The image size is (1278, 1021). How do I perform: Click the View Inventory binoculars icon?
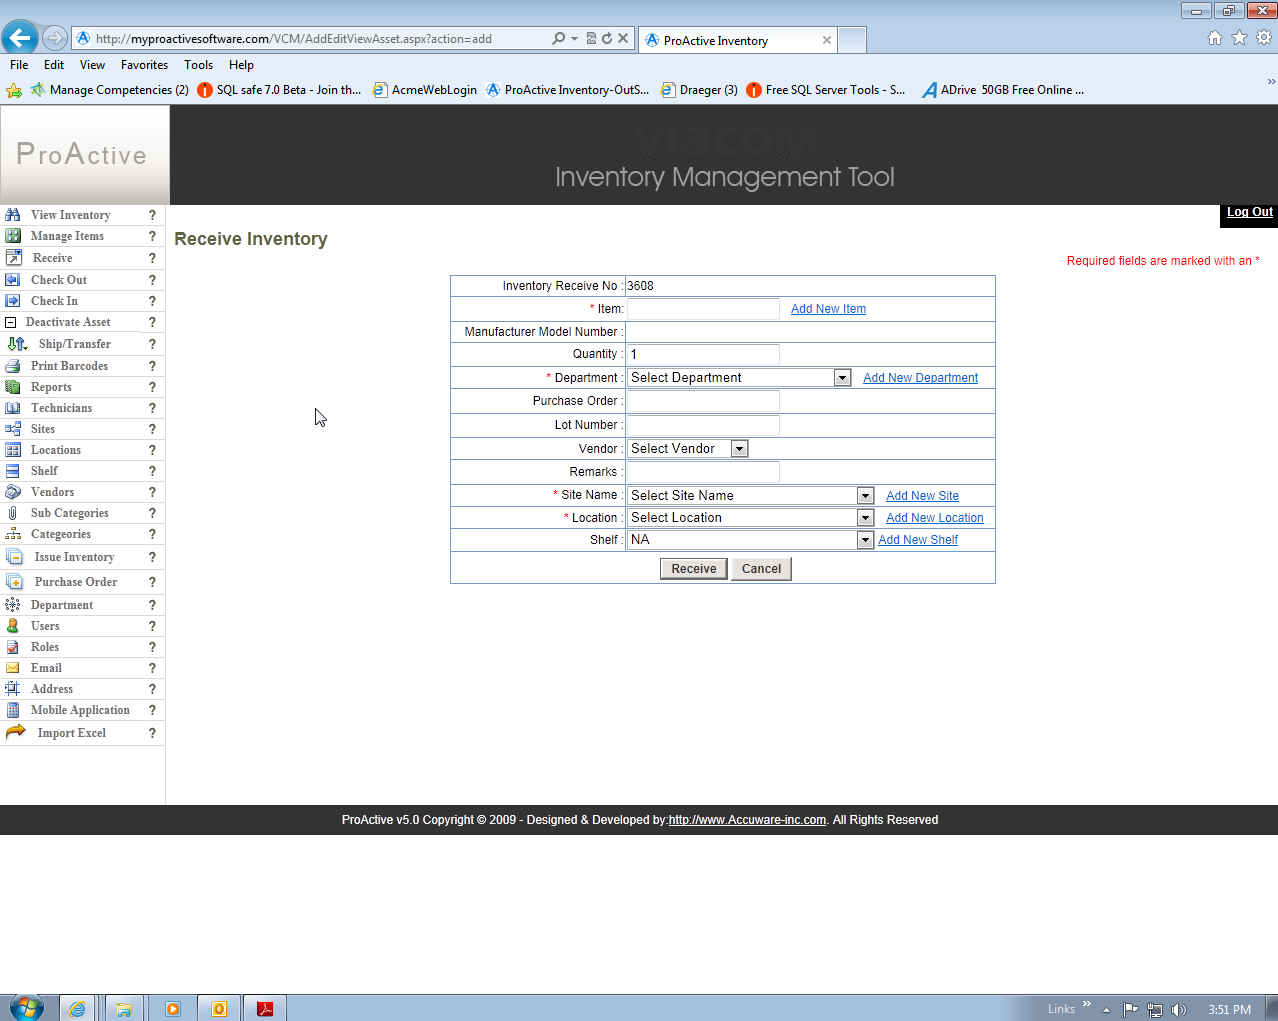coord(13,215)
